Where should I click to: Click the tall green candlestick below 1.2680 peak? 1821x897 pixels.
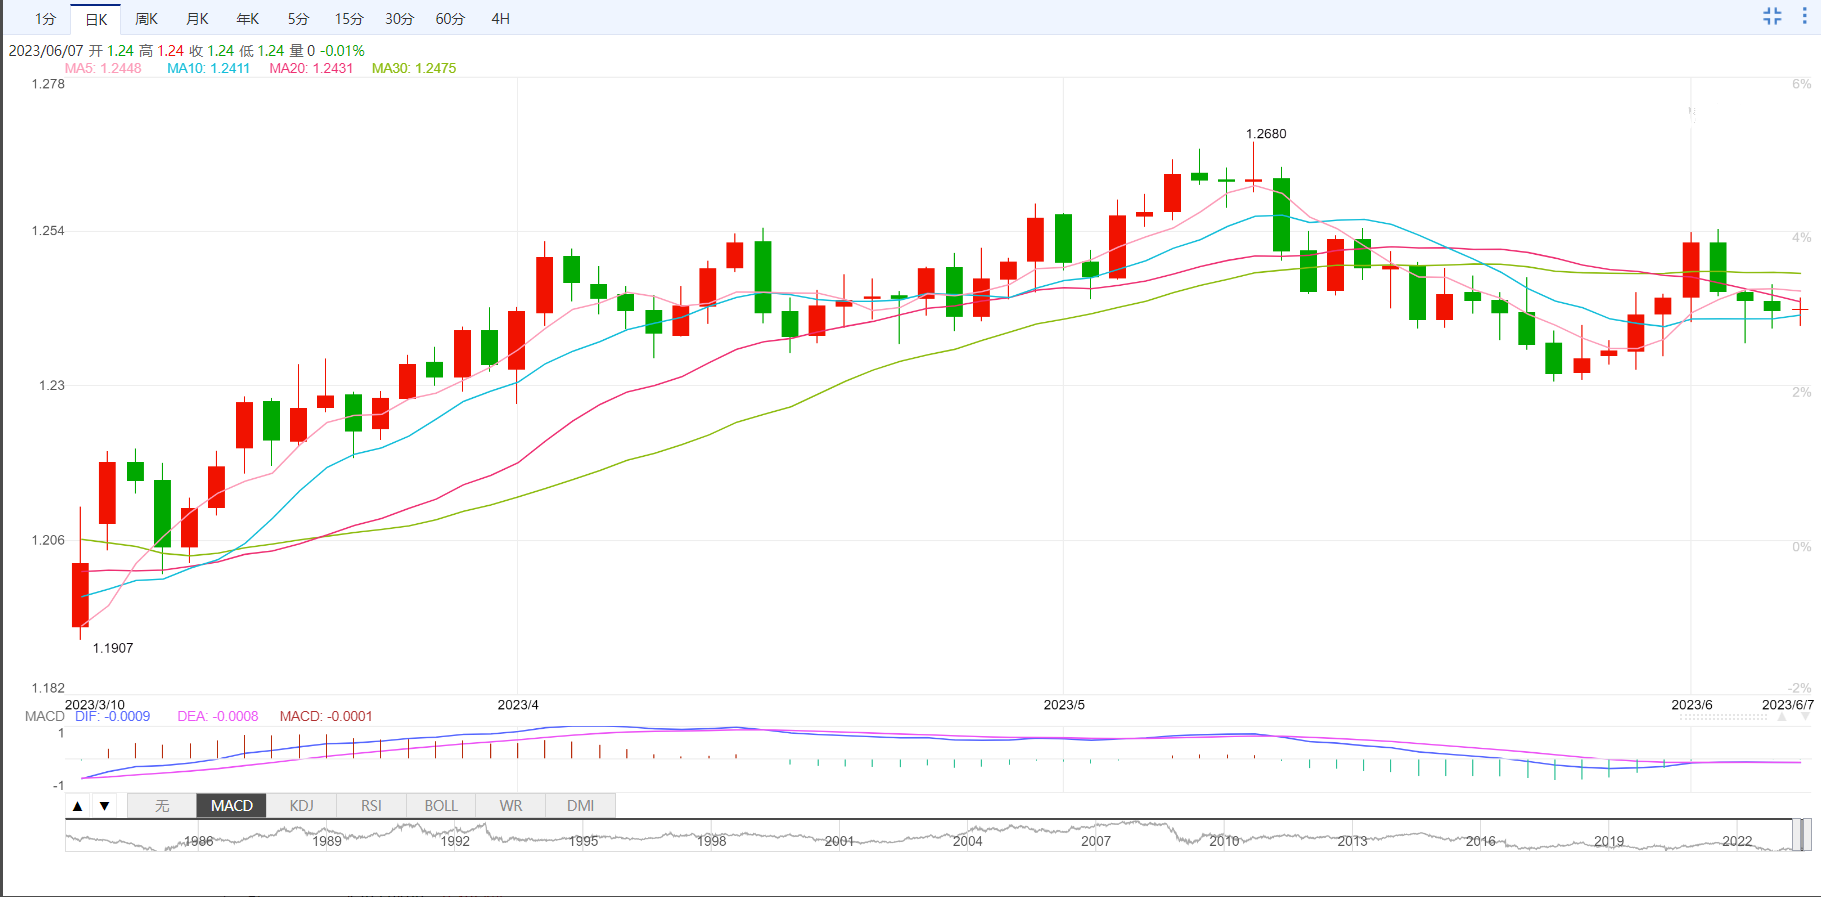point(1281,214)
